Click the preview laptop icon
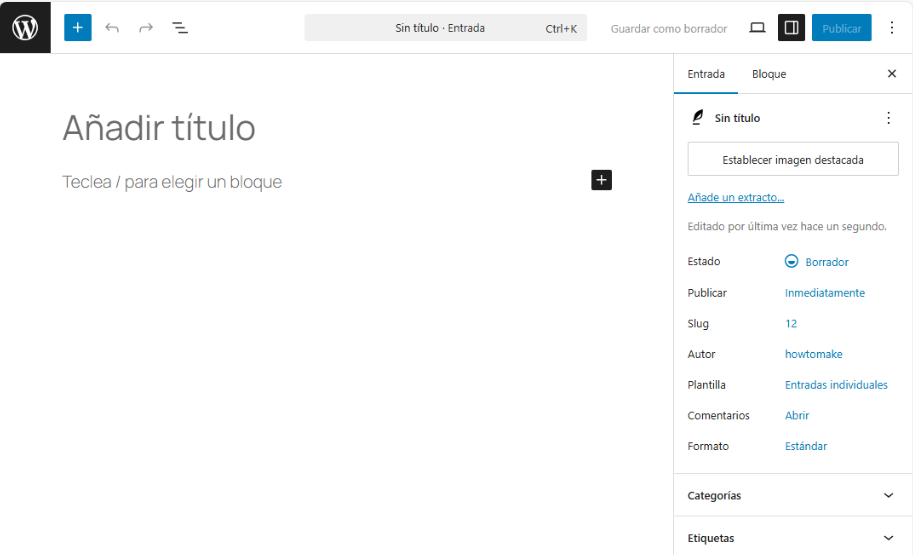 (x=757, y=28)
